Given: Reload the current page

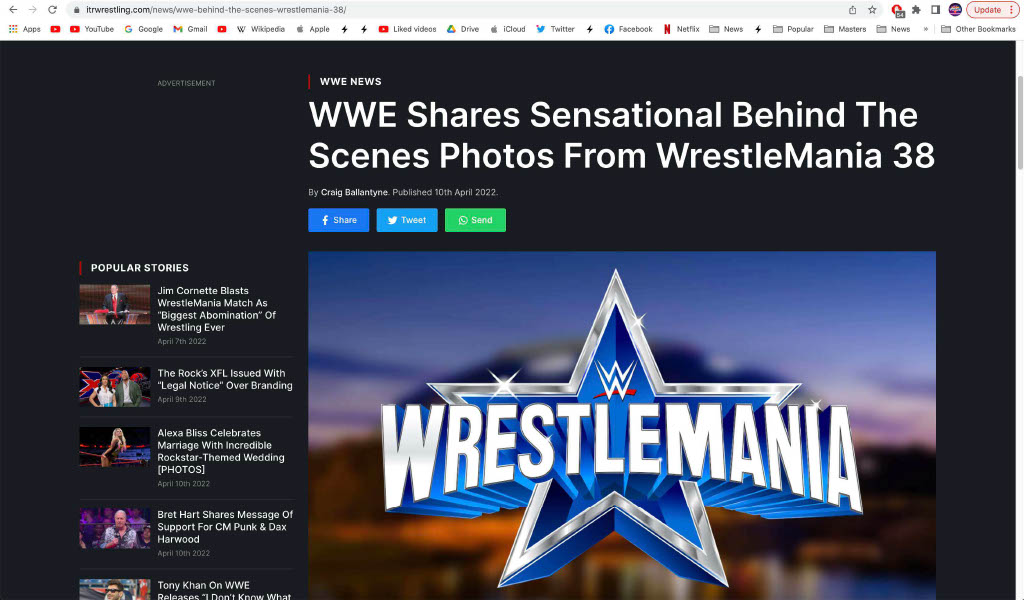Looking at the screenshot, I should [x=52, y=9].
